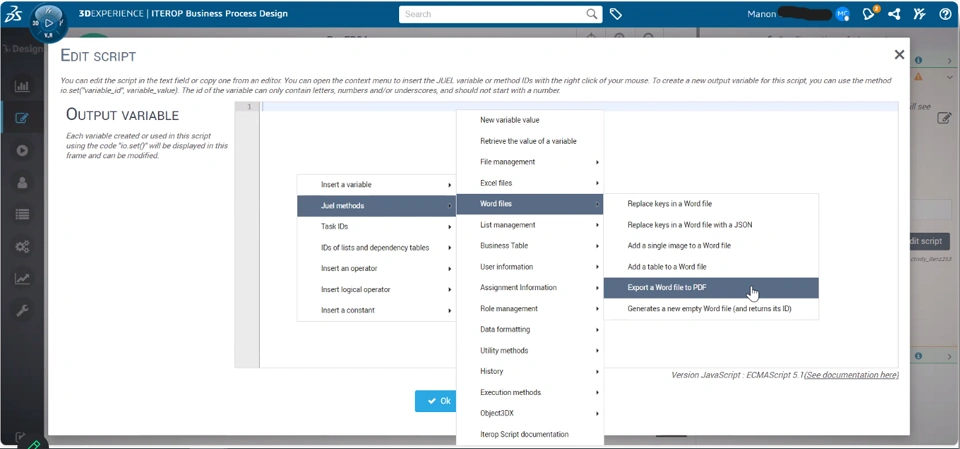960x449 pixels.
Task: Open the help question mark icon
Action: click(945, 14)
